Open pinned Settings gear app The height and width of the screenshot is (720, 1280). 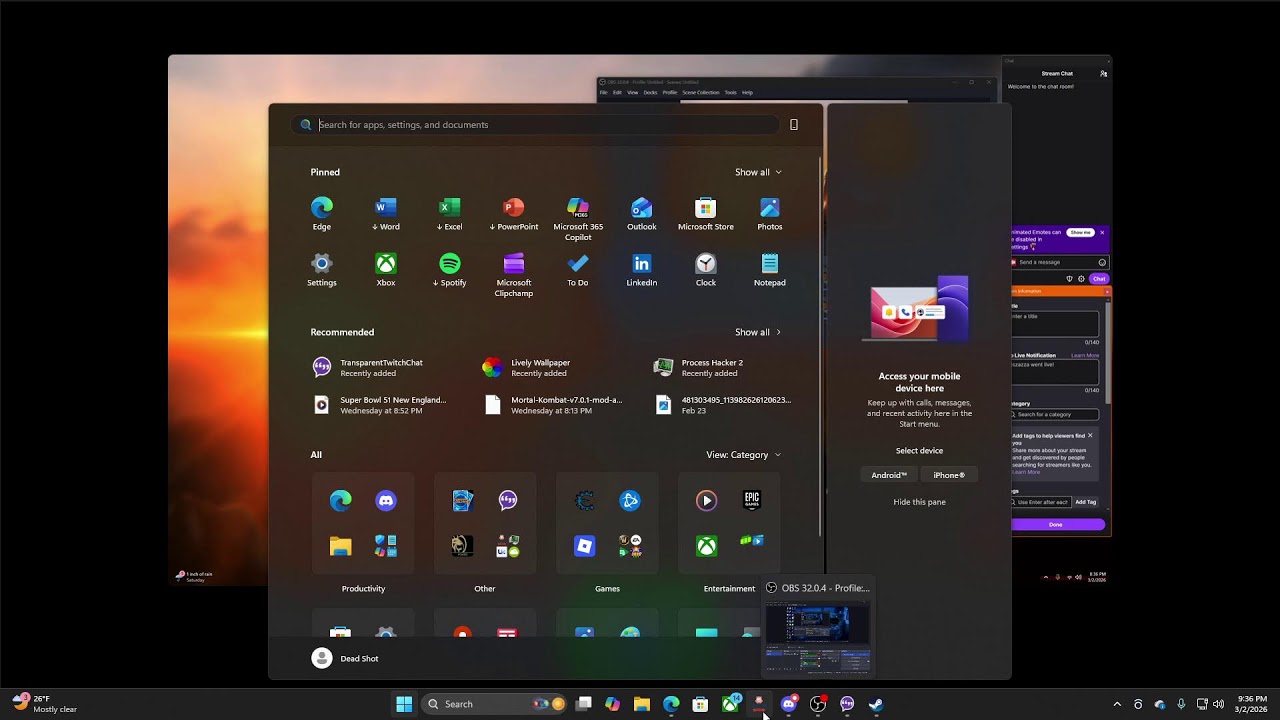tap(321, 269)
